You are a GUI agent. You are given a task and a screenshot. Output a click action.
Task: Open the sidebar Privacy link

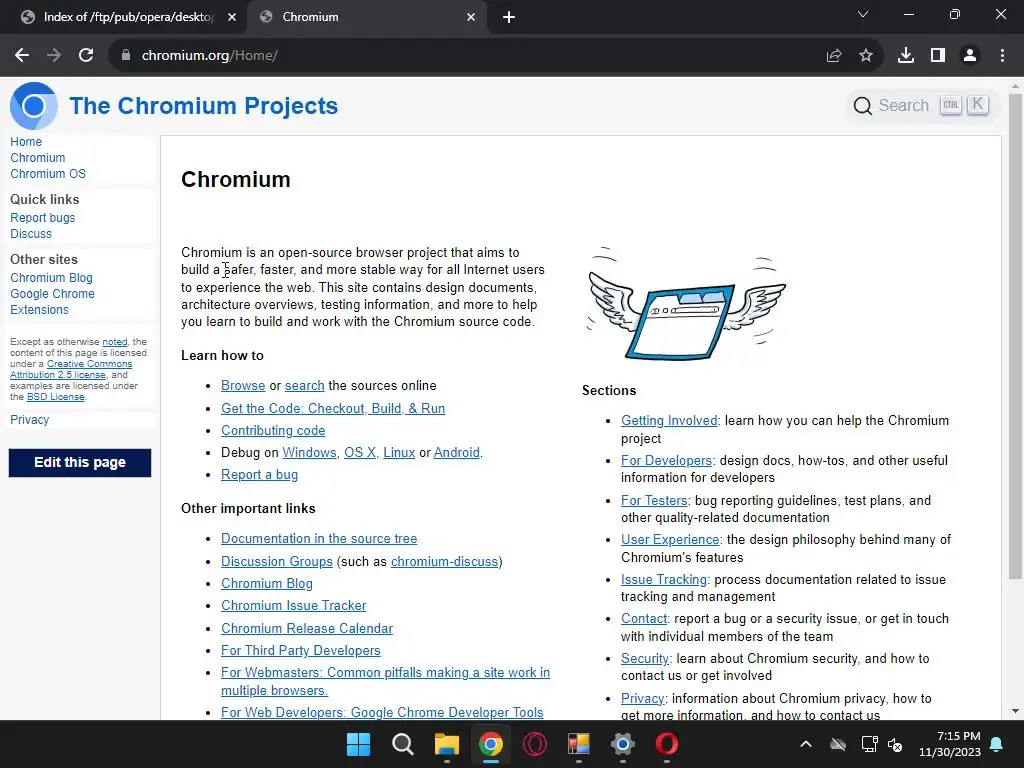29,420
